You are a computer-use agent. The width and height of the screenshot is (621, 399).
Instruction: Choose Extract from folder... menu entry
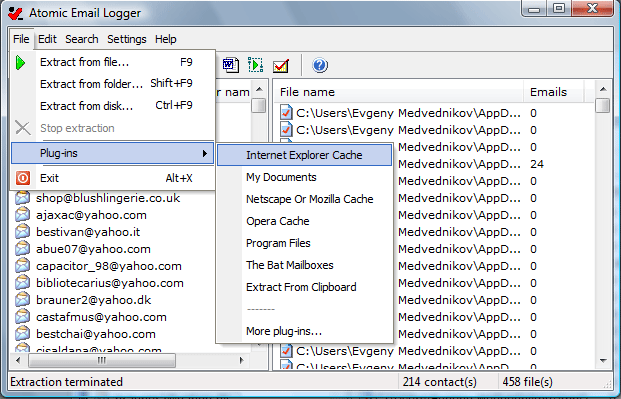click(x=113, y=84)
